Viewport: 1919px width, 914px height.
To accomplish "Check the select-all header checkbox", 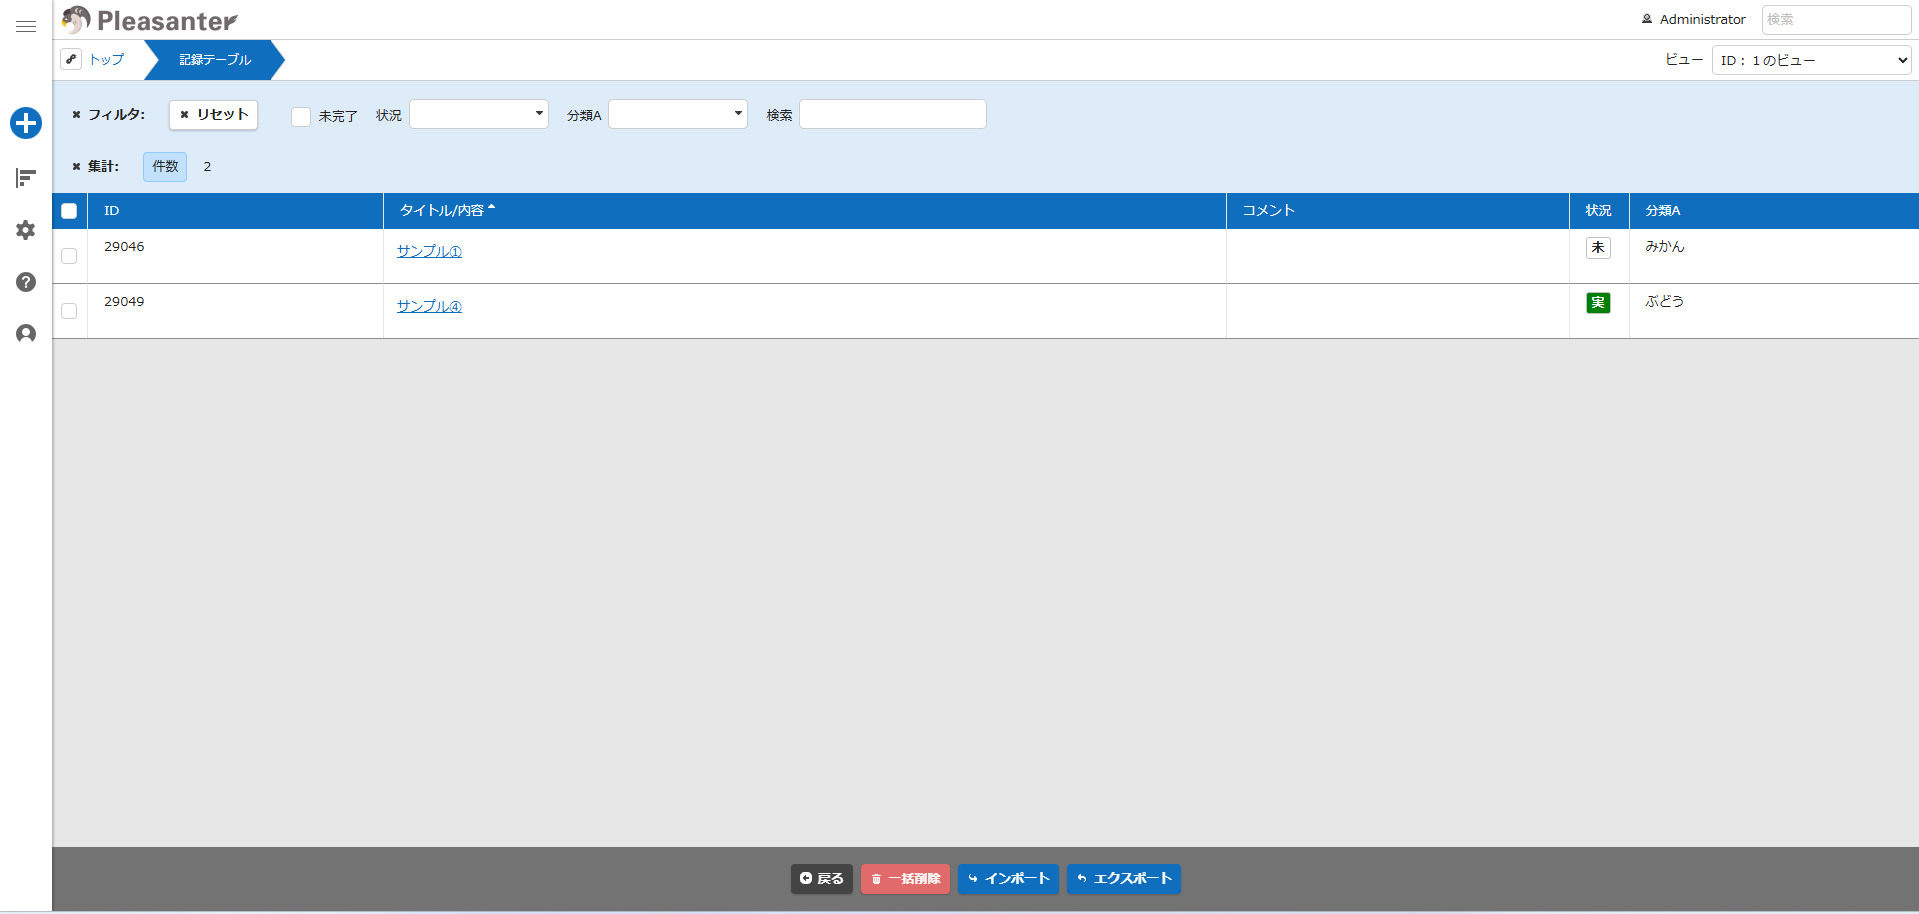I will [69, 211].
